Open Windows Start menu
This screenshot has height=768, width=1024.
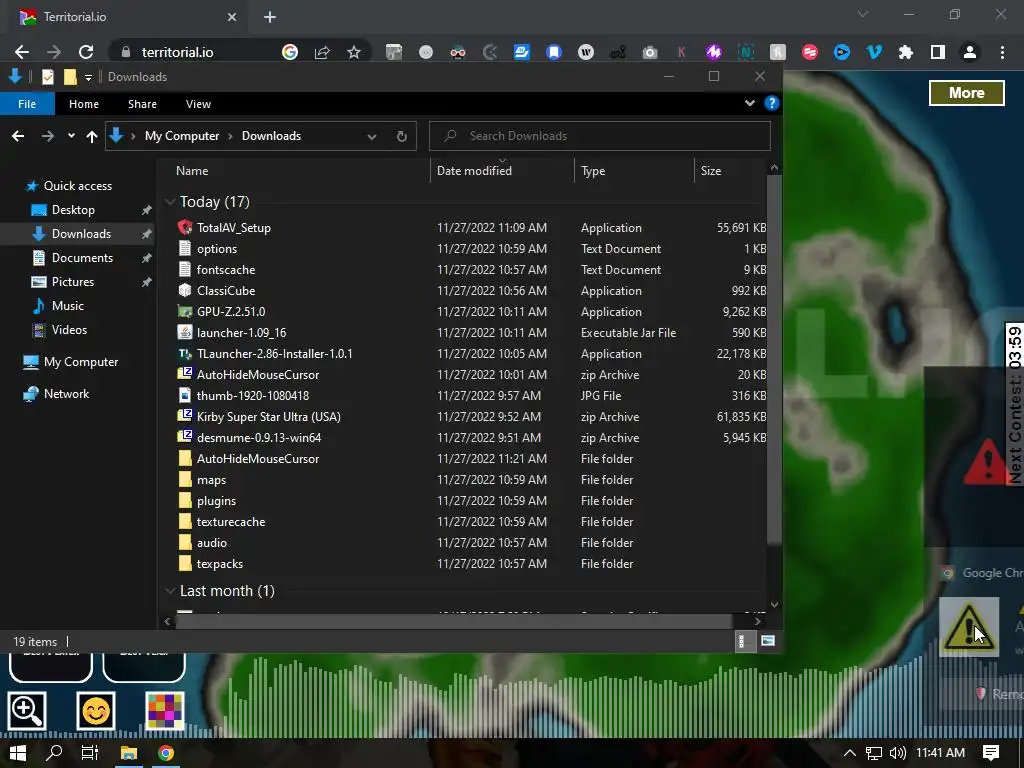coord(18,753)
